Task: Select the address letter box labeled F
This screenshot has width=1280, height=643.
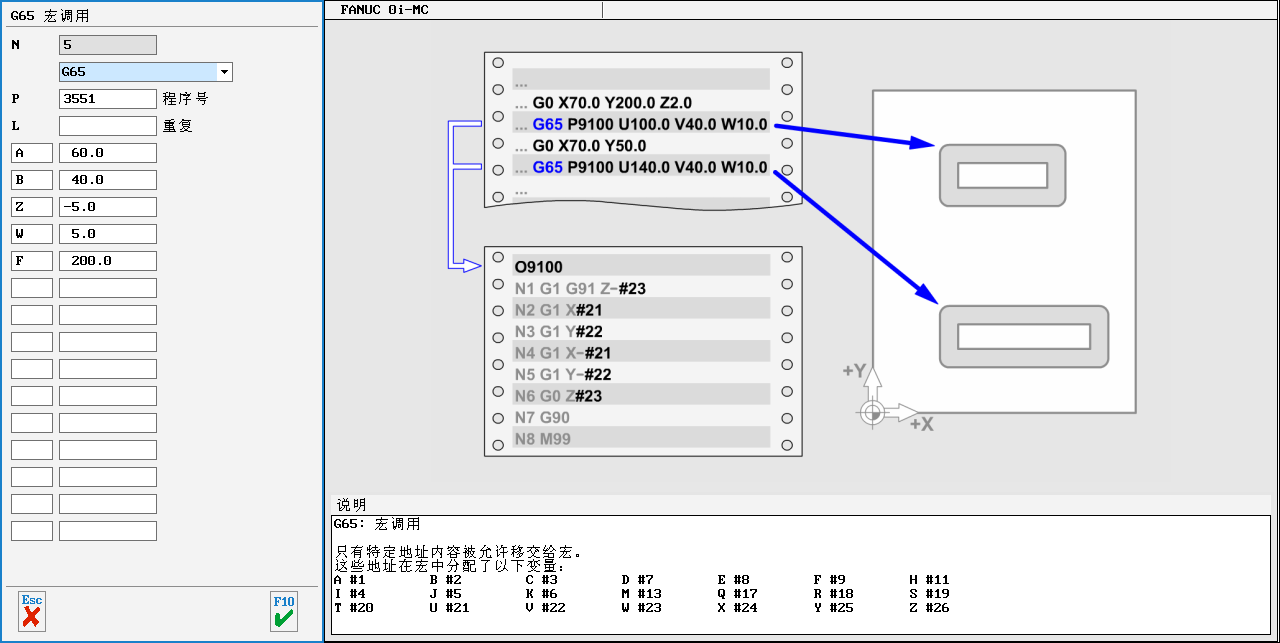Action: (x=32, y=261)
